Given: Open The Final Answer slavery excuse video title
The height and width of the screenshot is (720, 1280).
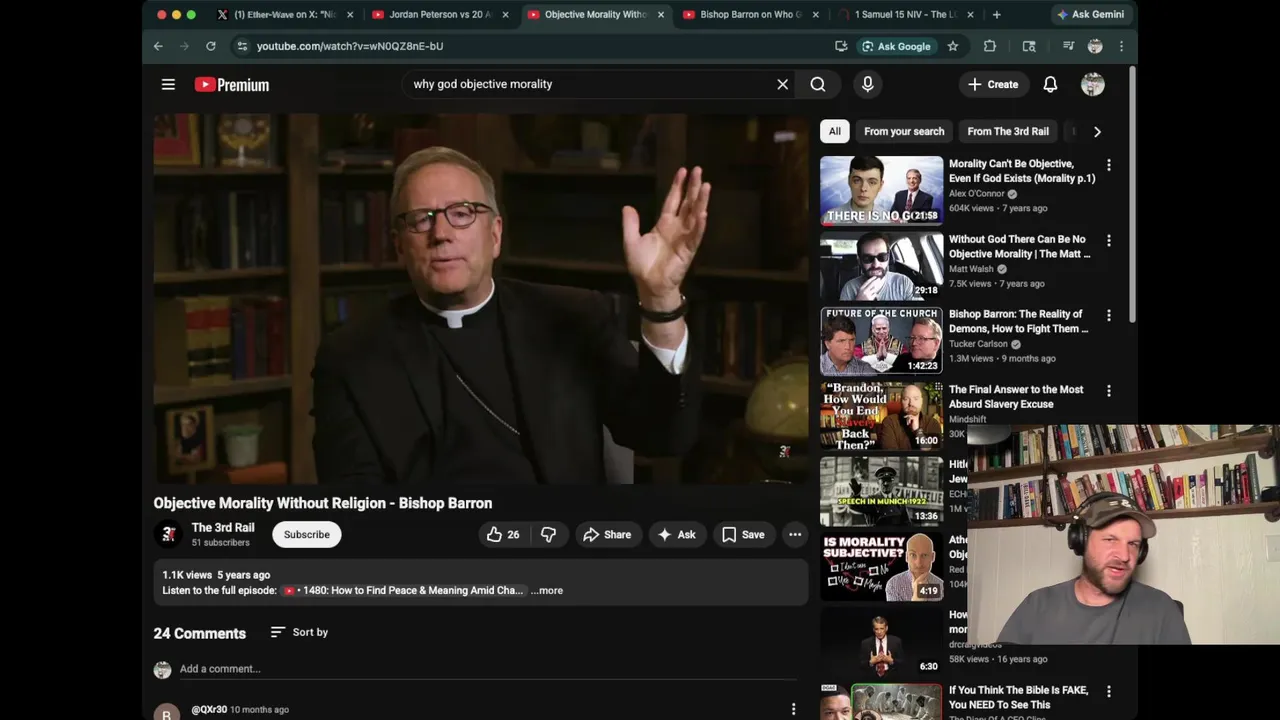Looking at the screenshot, I should (x=1016, y=396).
